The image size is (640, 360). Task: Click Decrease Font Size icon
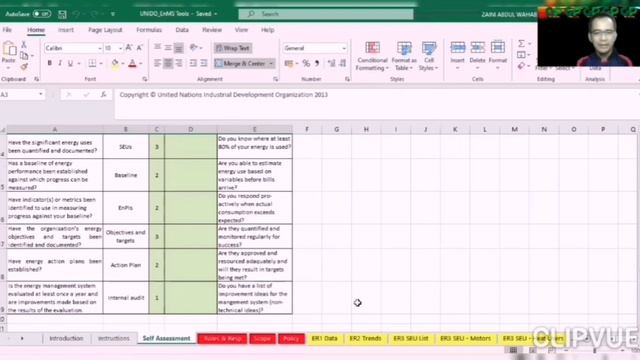point(140,48)
